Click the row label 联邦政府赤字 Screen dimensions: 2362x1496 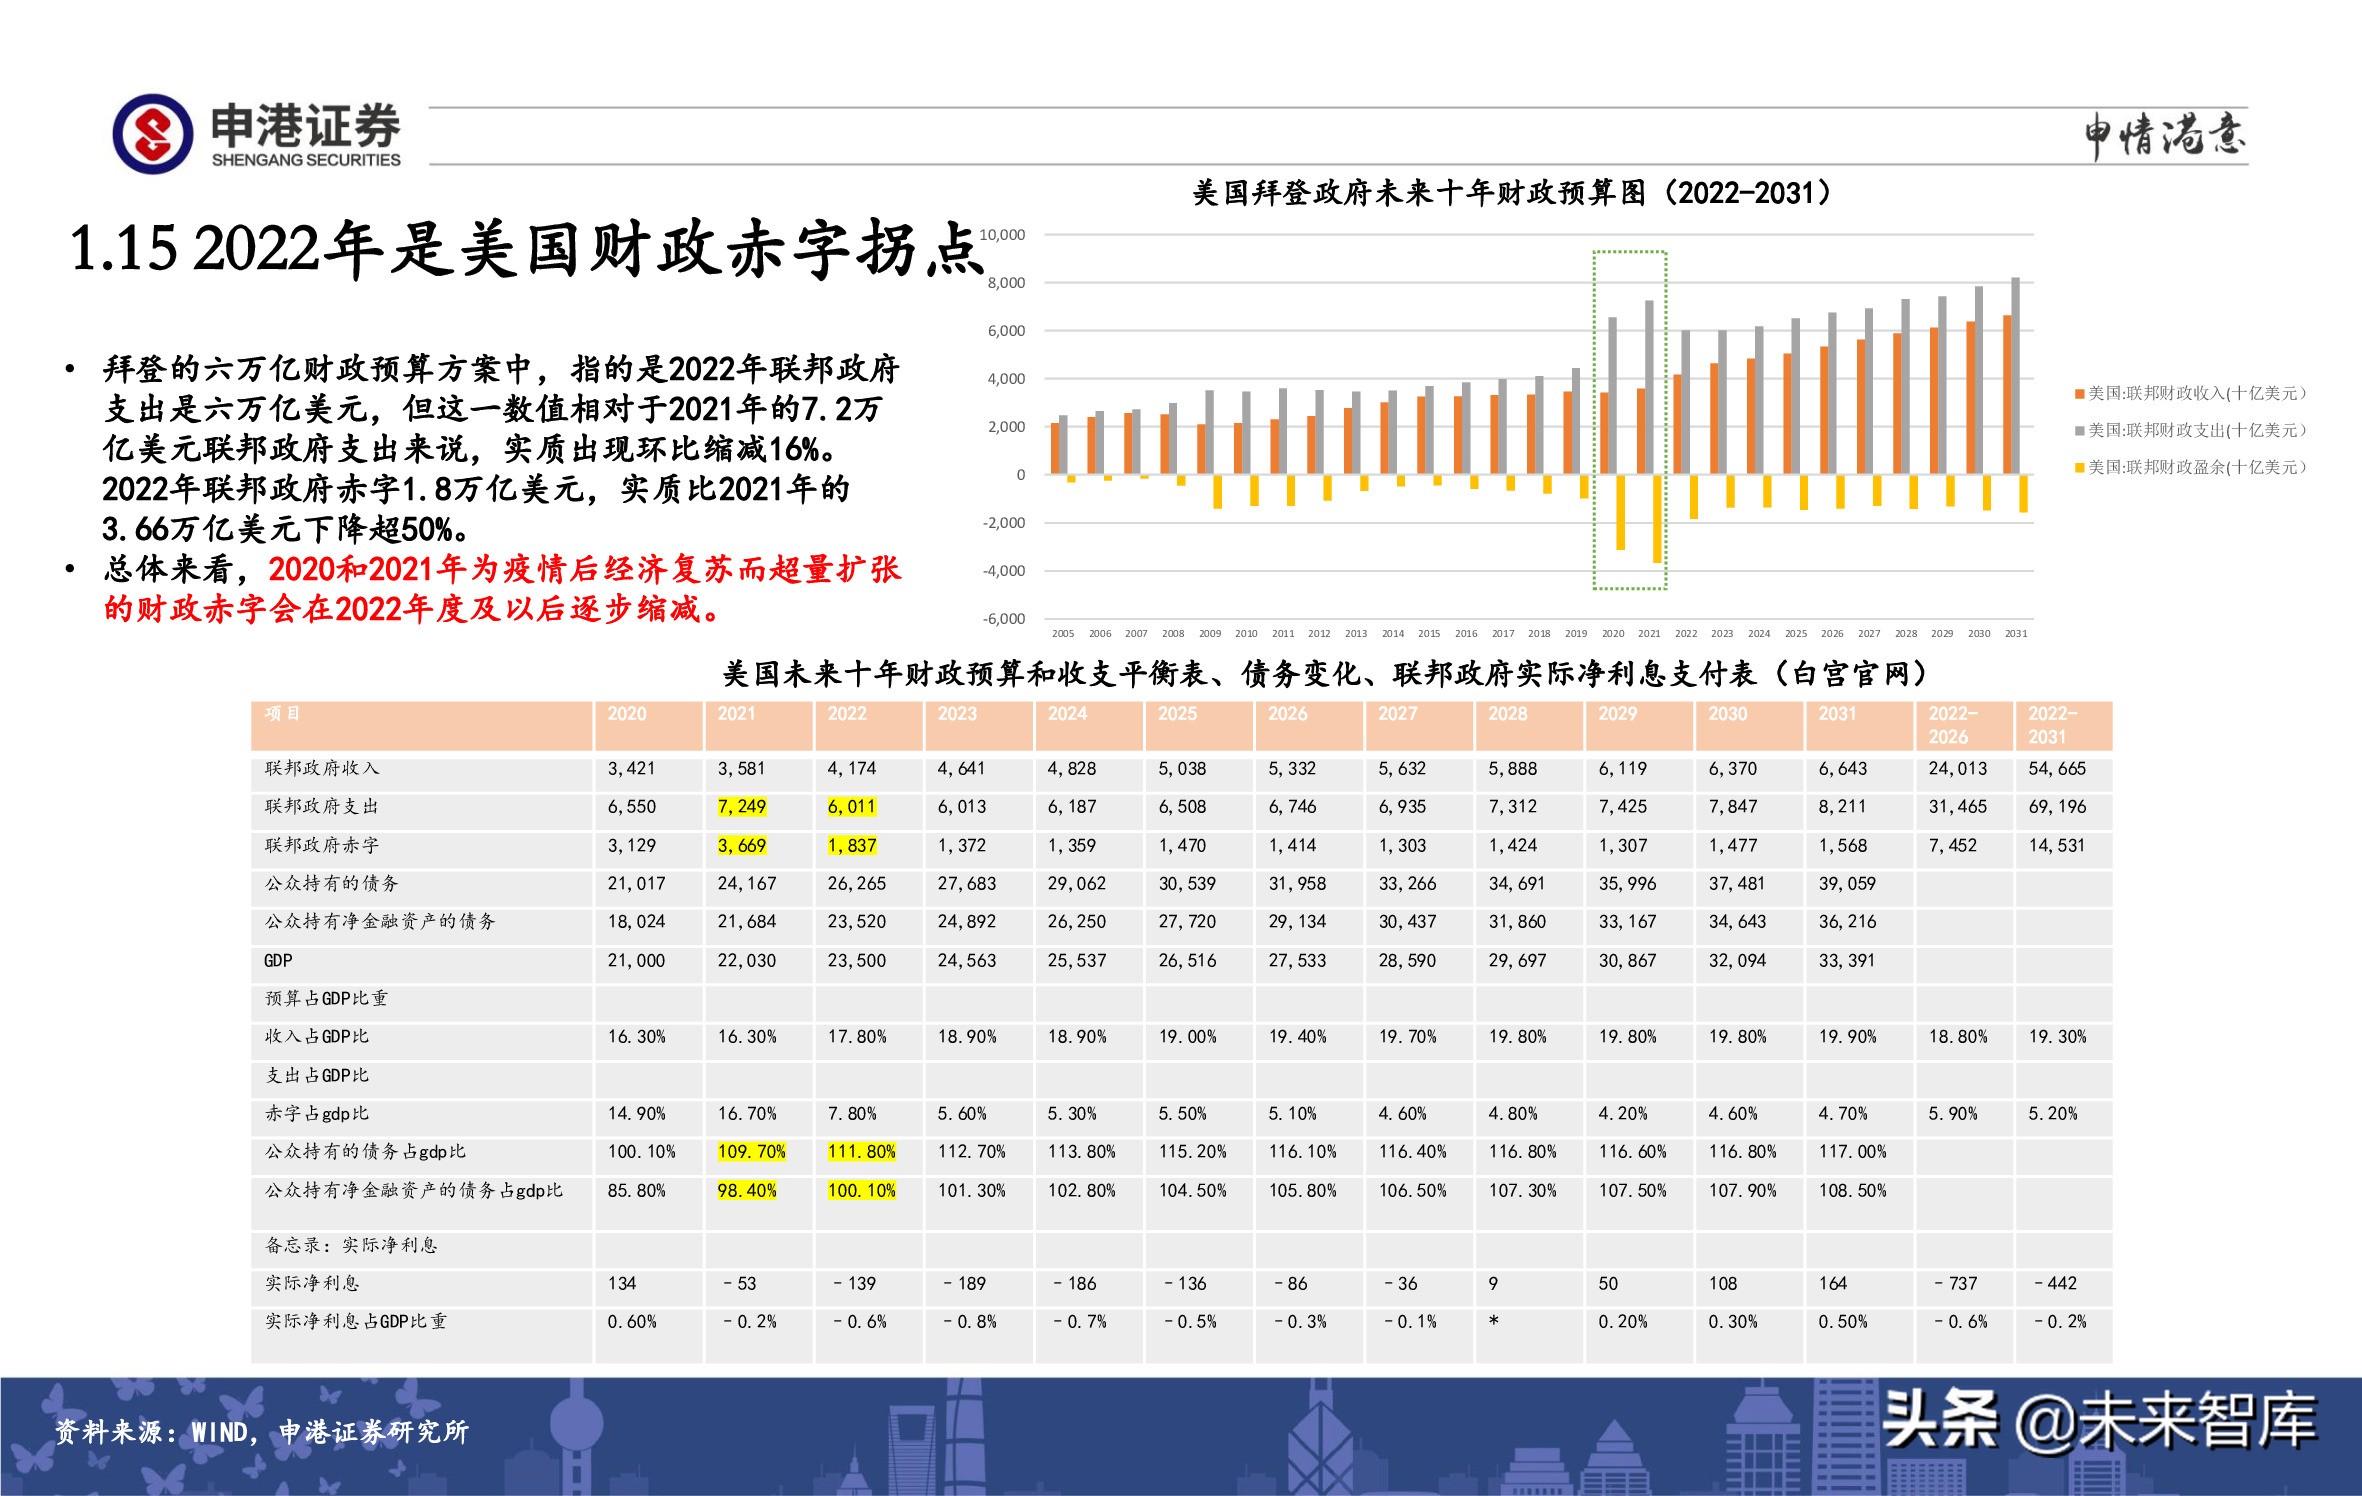[322, 846]
